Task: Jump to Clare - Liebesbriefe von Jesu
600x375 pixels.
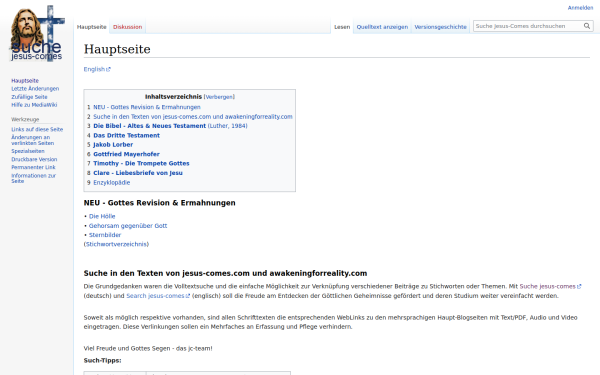Action: (x=138, y=173)
